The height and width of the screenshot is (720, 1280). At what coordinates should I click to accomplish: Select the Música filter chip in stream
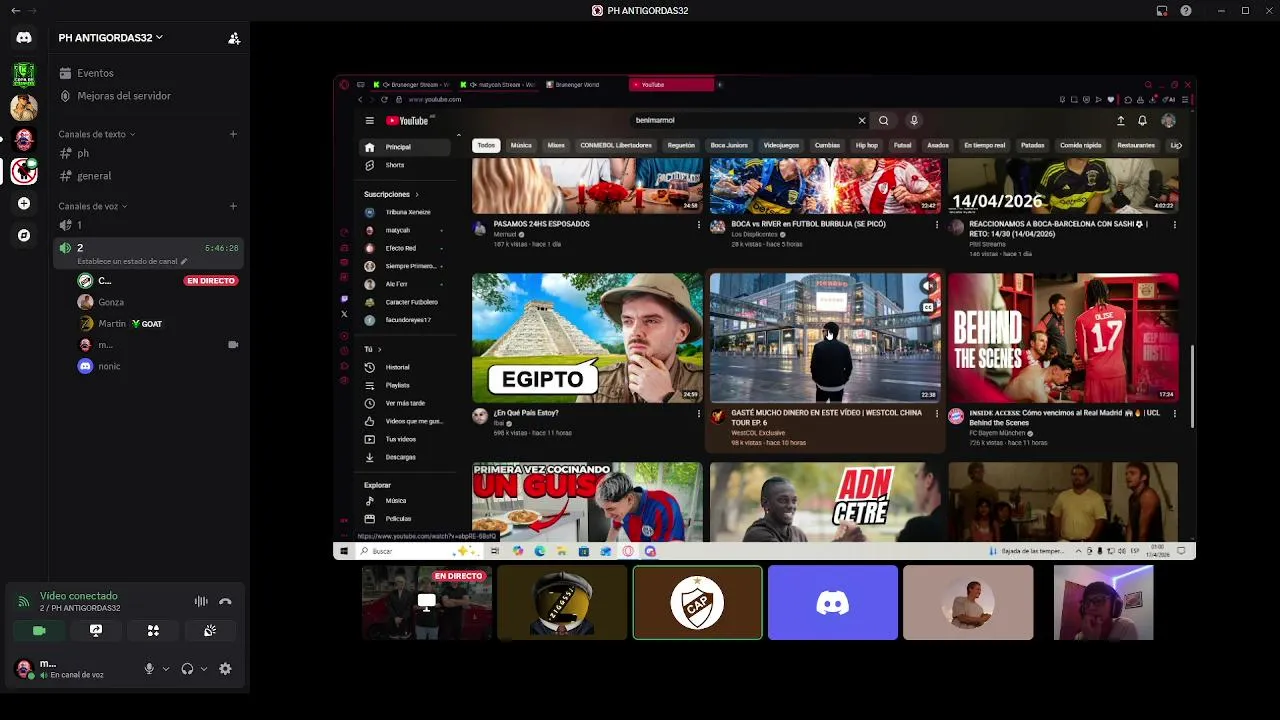pos(521,145)
